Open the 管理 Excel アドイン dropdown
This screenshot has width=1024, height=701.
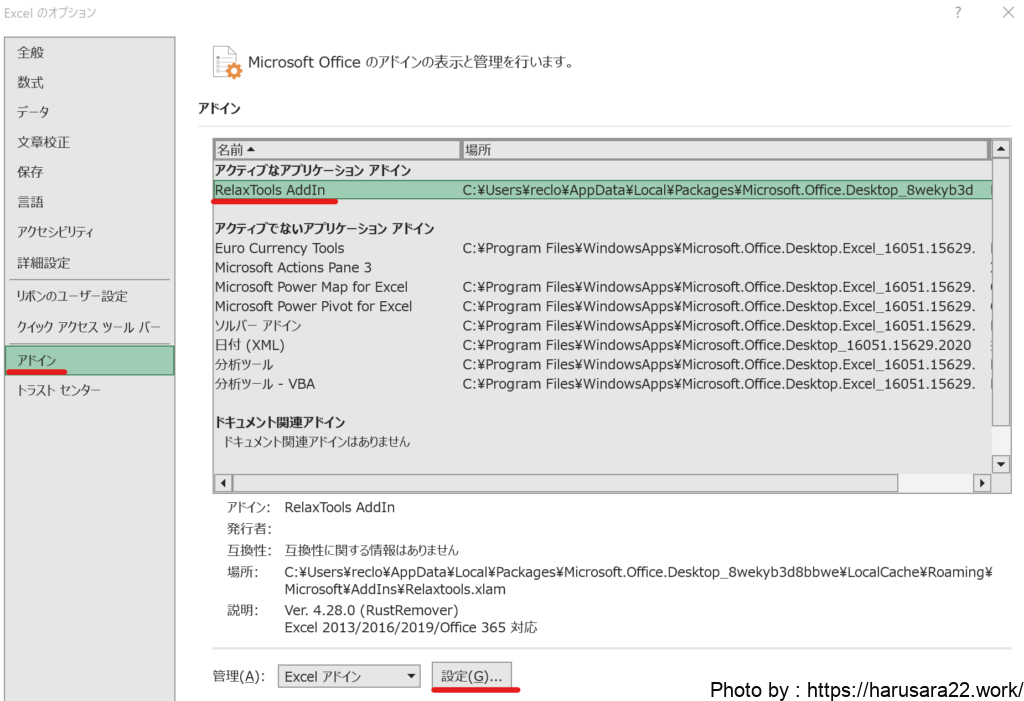coord(348,676)
